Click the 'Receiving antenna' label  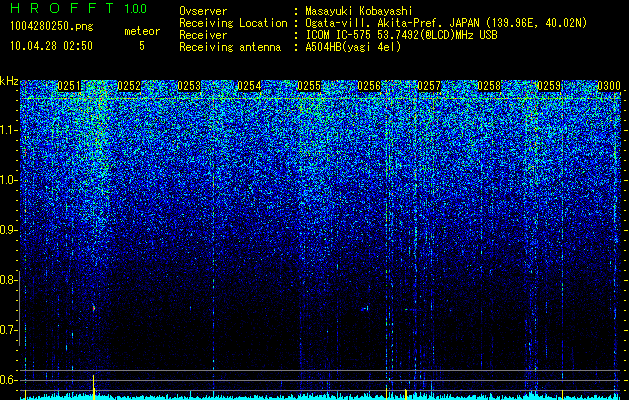point(230,47)
